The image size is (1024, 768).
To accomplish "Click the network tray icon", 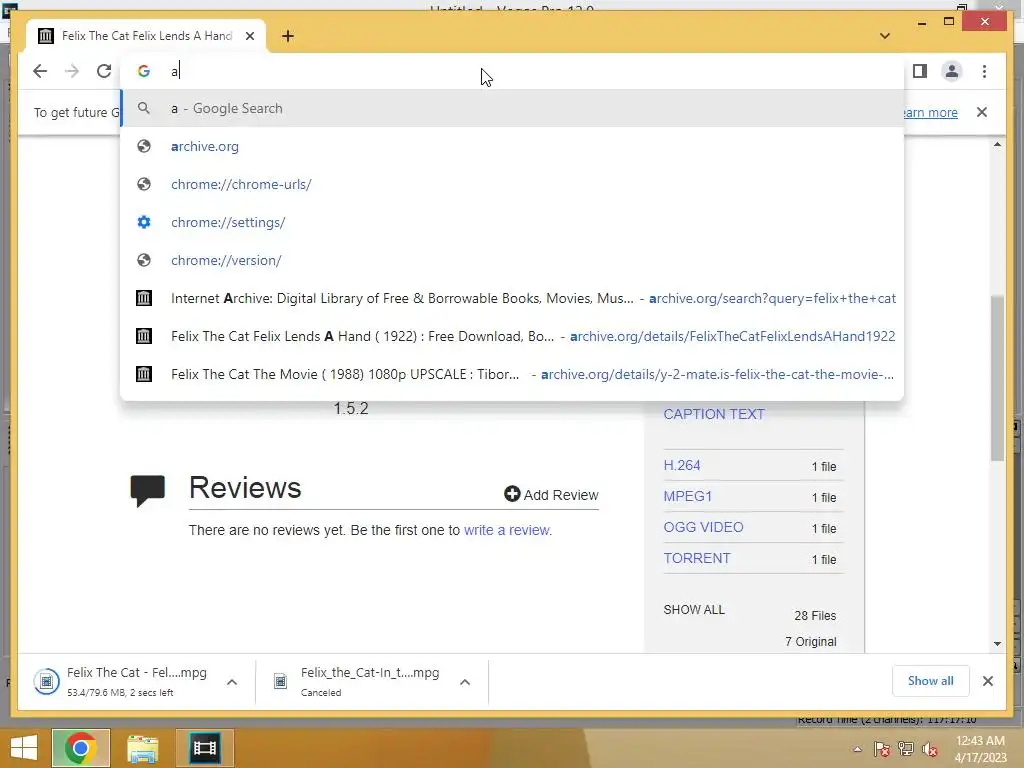I will pos(906,749).
